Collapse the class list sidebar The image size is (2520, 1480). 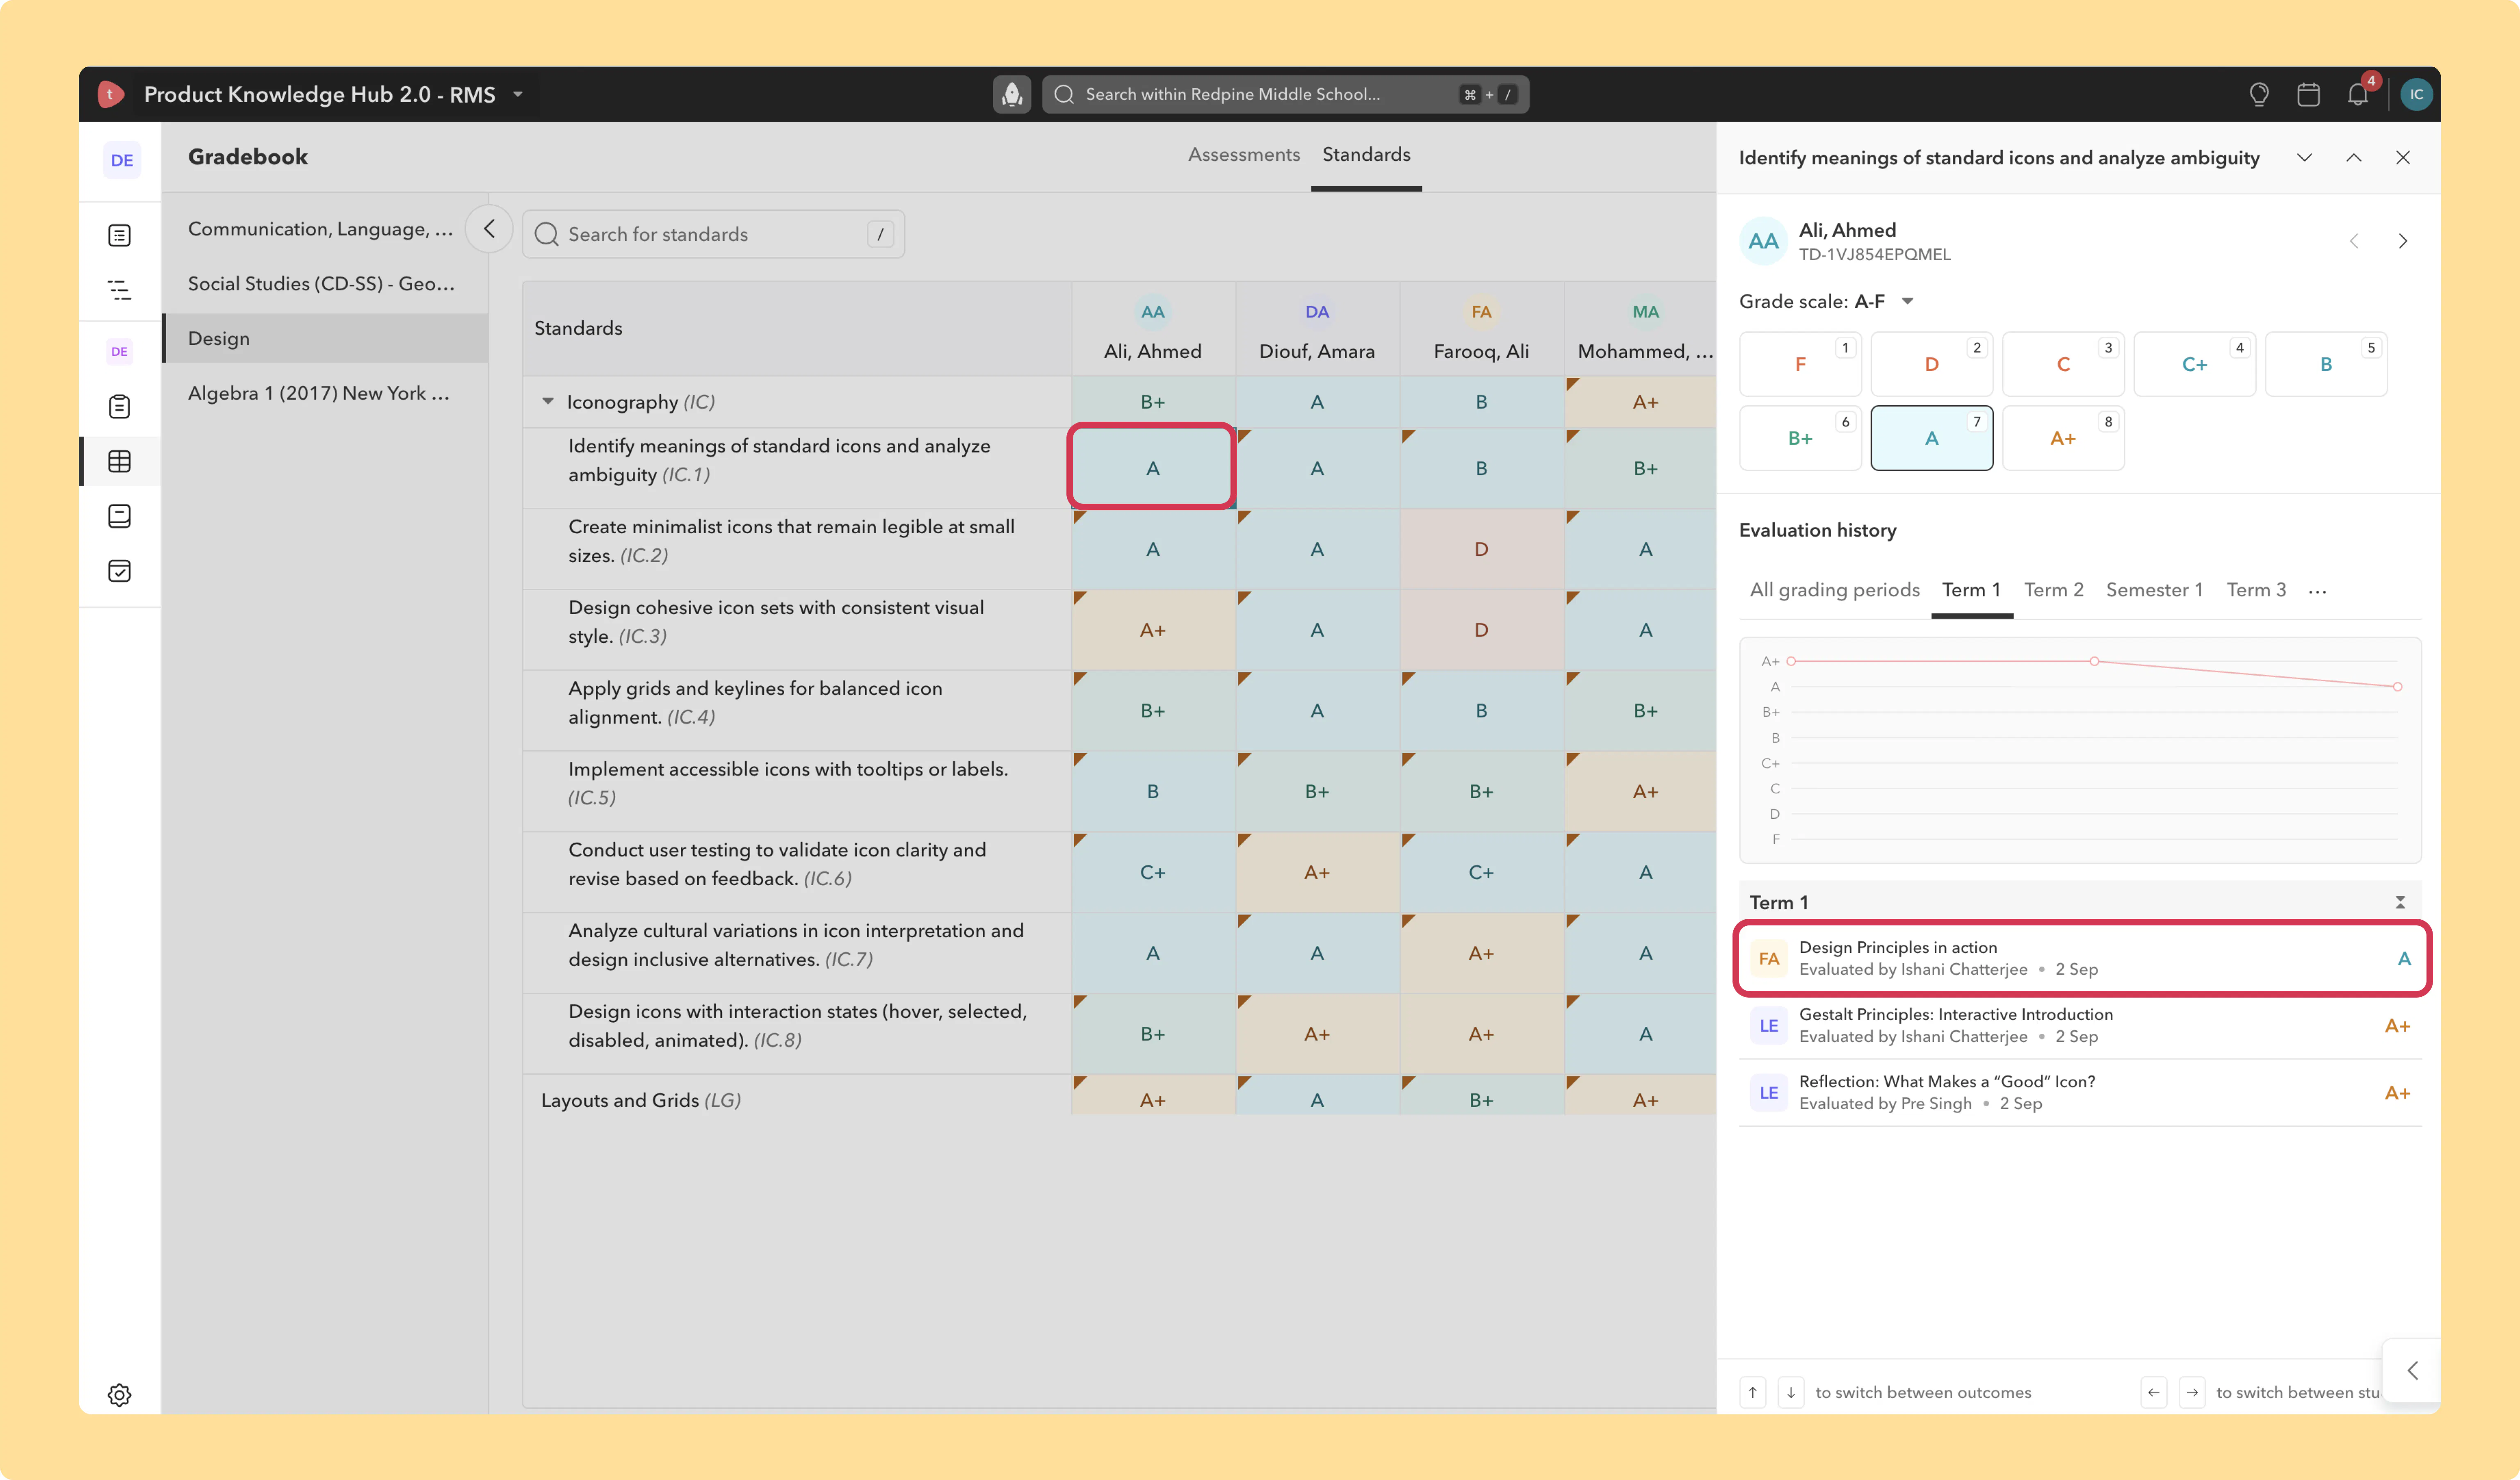[489, 229]
